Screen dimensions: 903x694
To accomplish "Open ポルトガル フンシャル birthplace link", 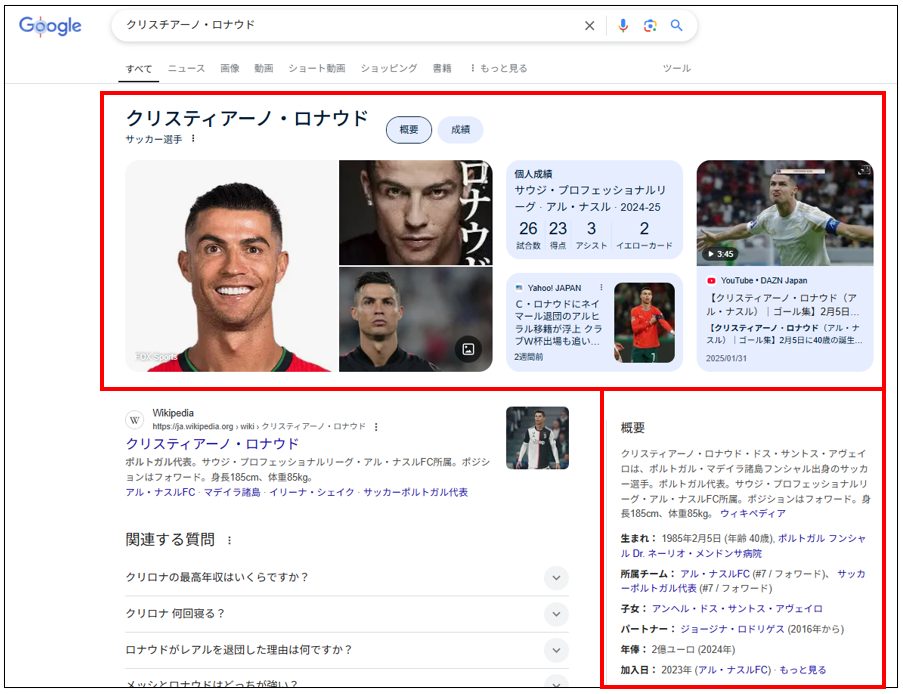I will [822, 538].
